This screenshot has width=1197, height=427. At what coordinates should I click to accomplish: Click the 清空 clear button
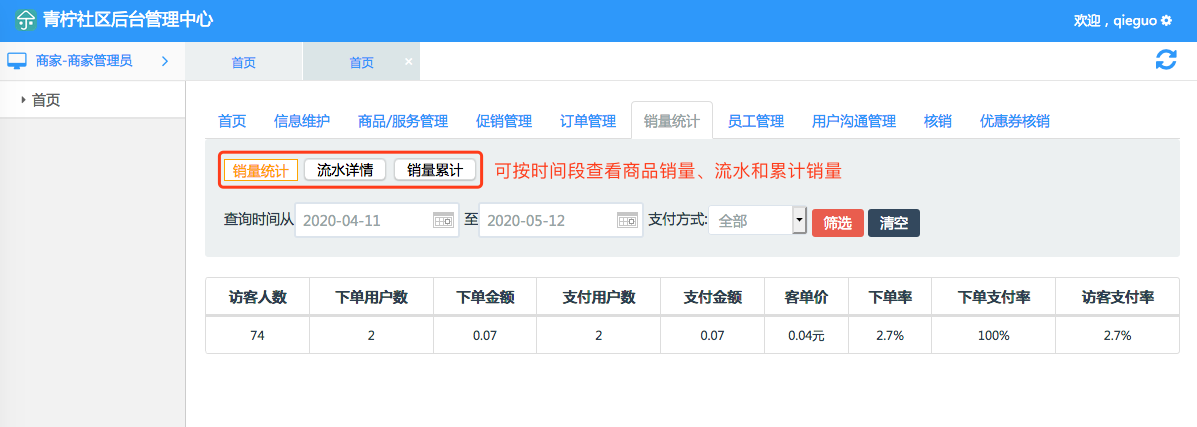coord(894,223)
